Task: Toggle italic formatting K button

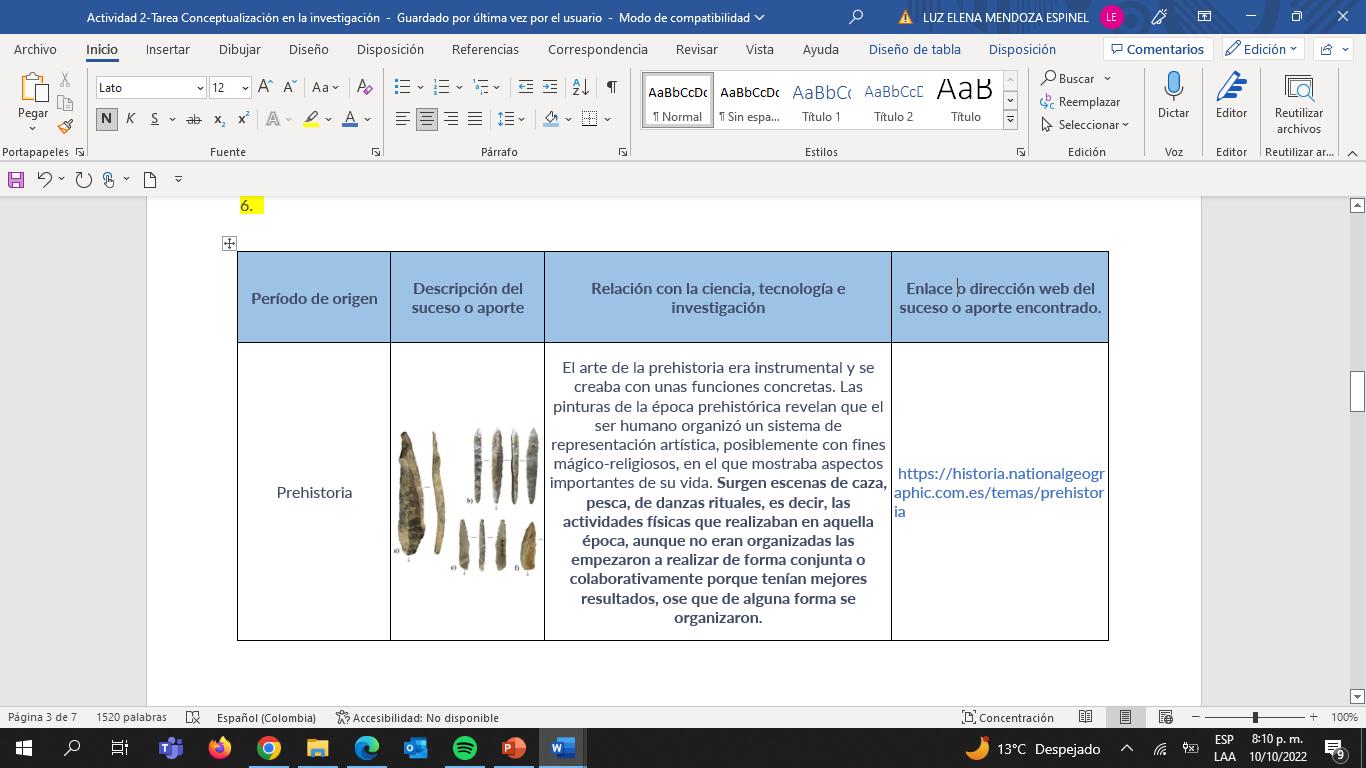Action: 130,119
